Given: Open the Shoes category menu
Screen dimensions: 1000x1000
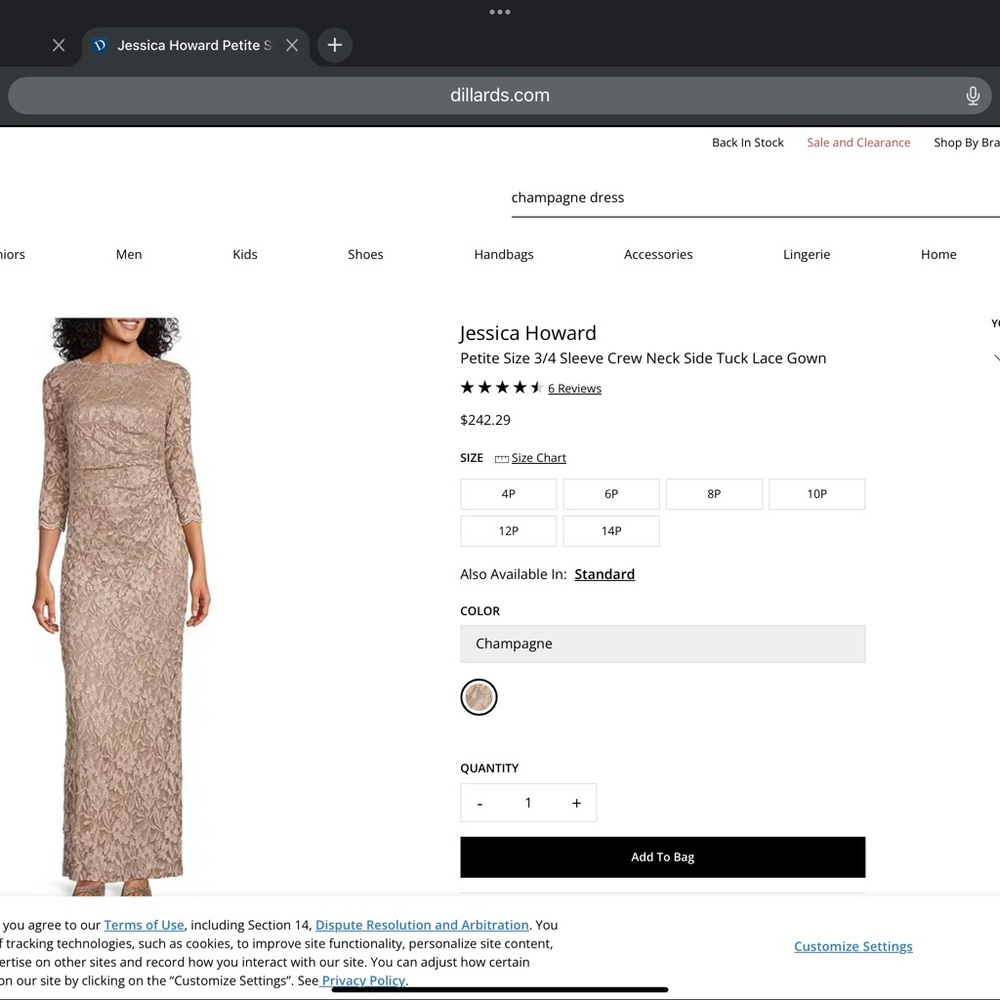Looking at the screenshot, I should coord(365,254).
